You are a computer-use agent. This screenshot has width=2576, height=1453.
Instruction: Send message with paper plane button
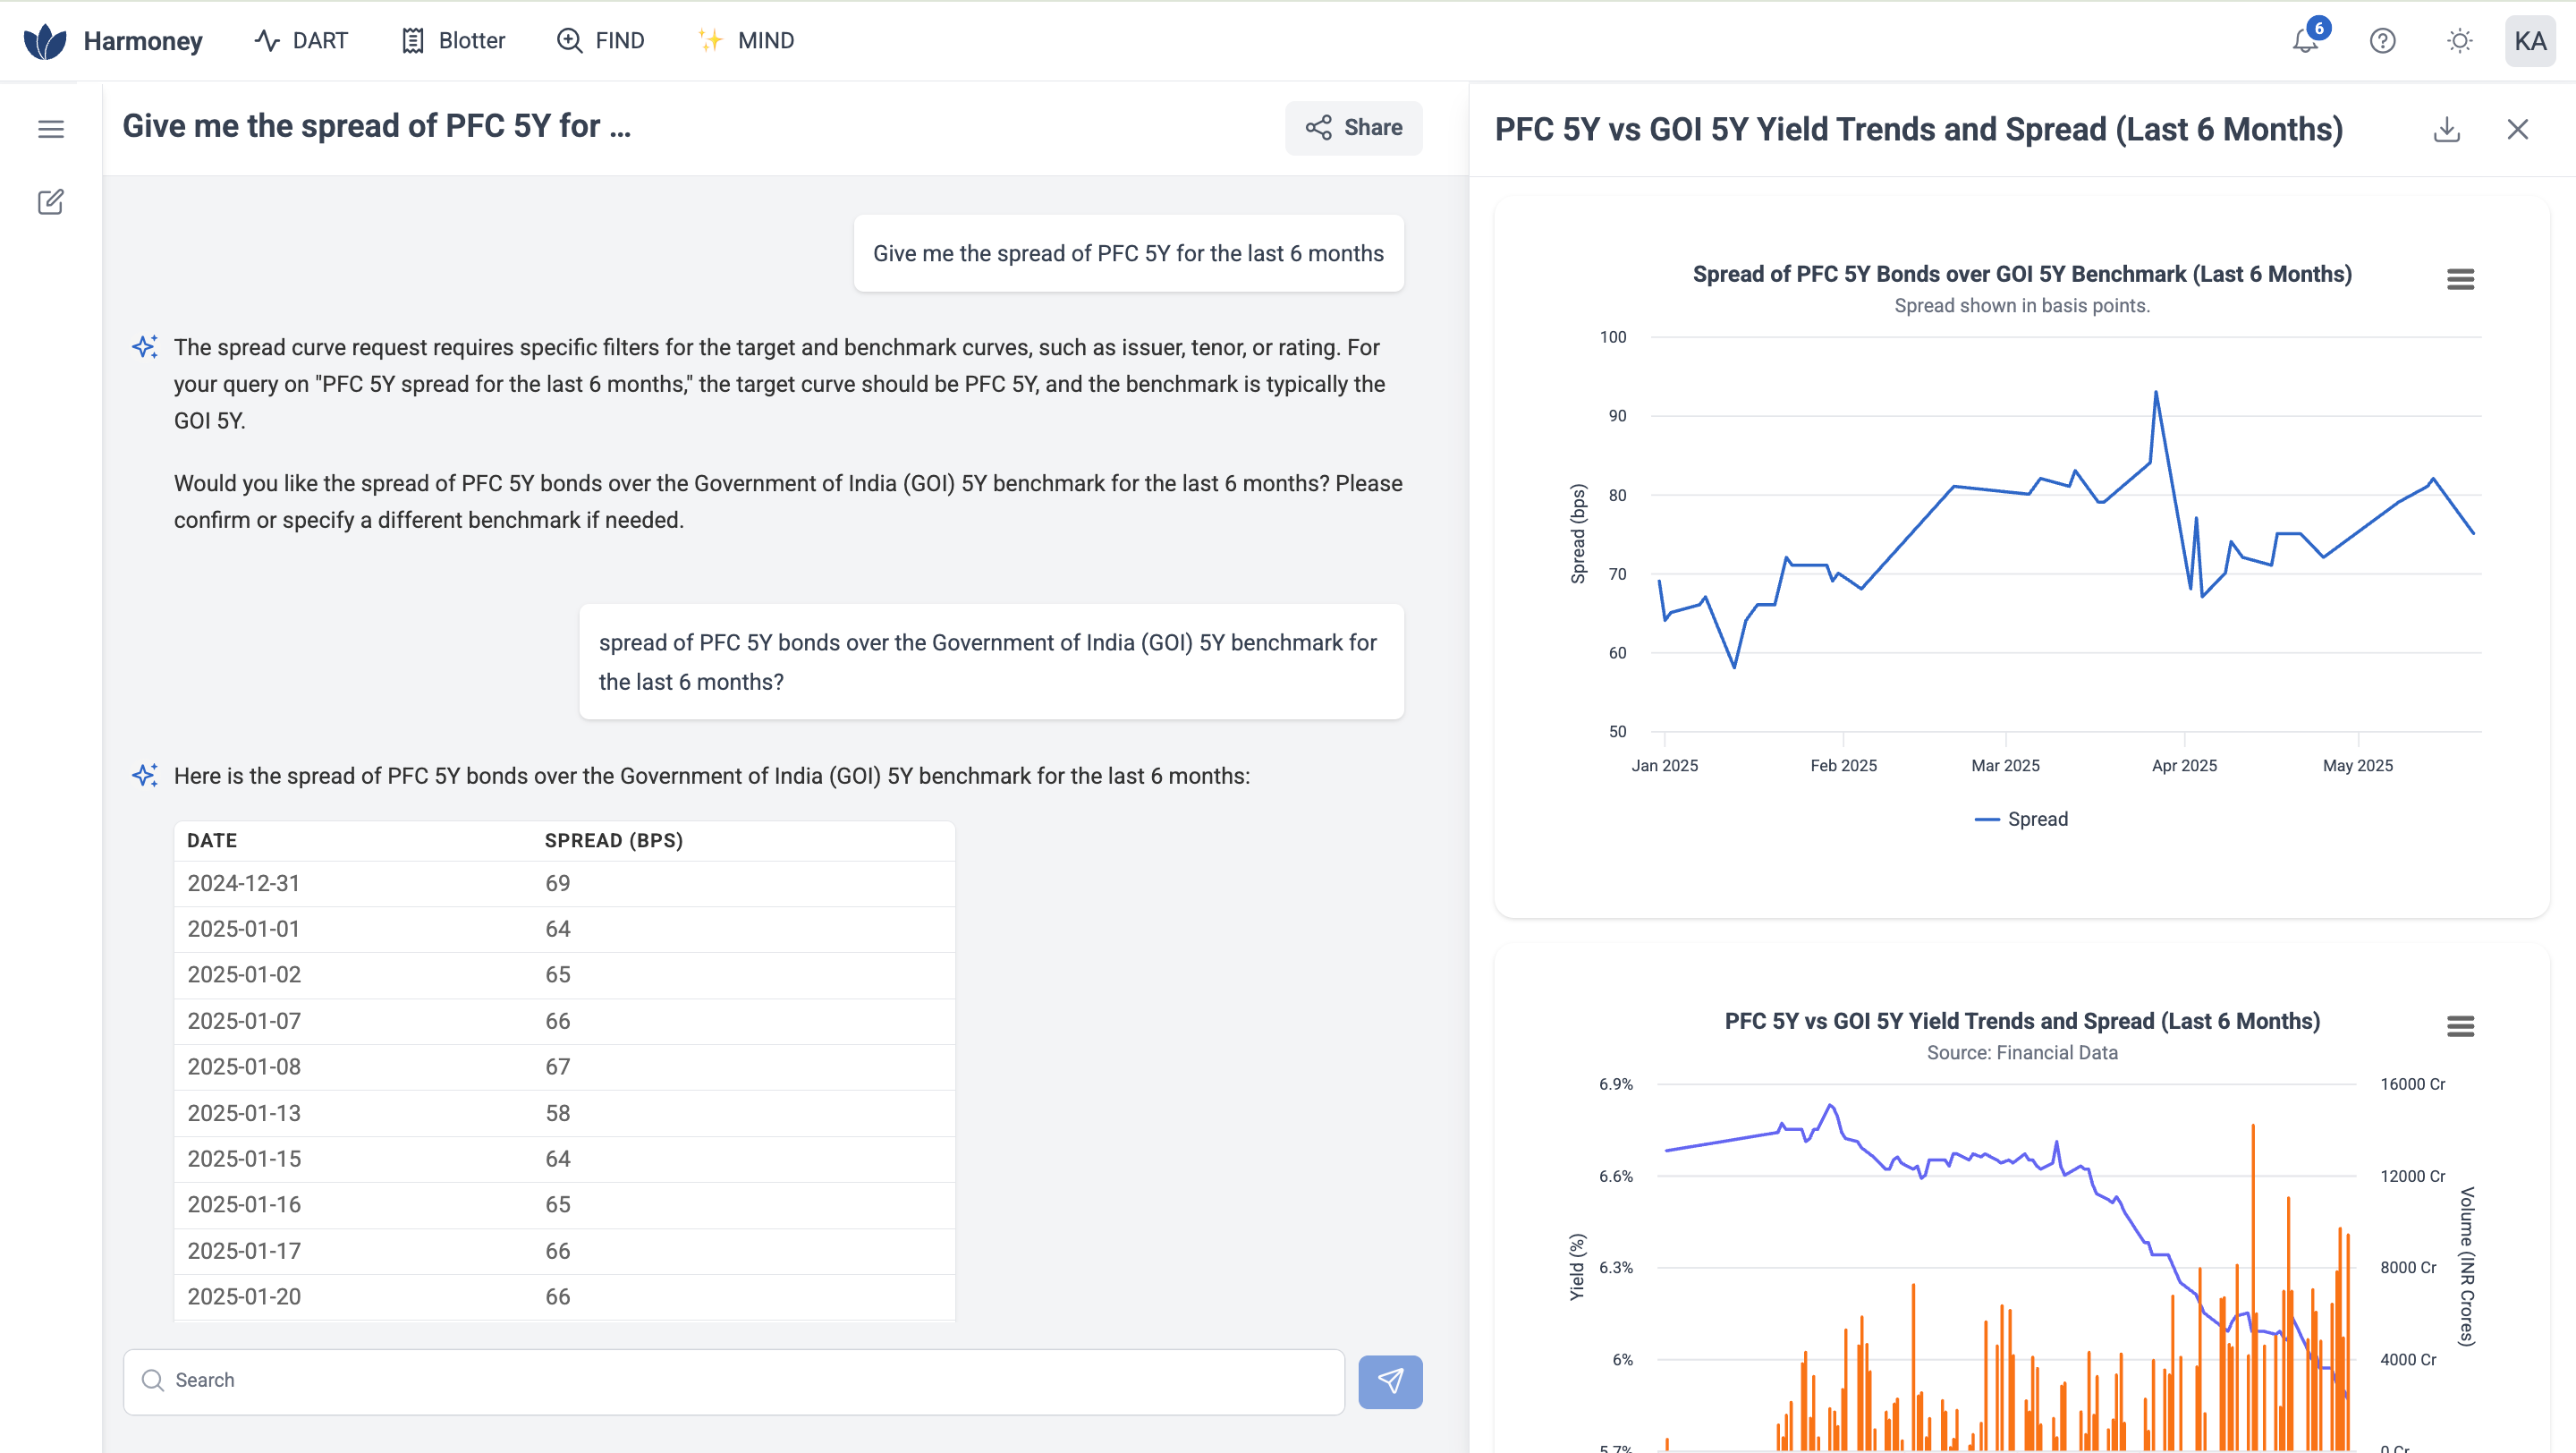tap(1390, 1382)
